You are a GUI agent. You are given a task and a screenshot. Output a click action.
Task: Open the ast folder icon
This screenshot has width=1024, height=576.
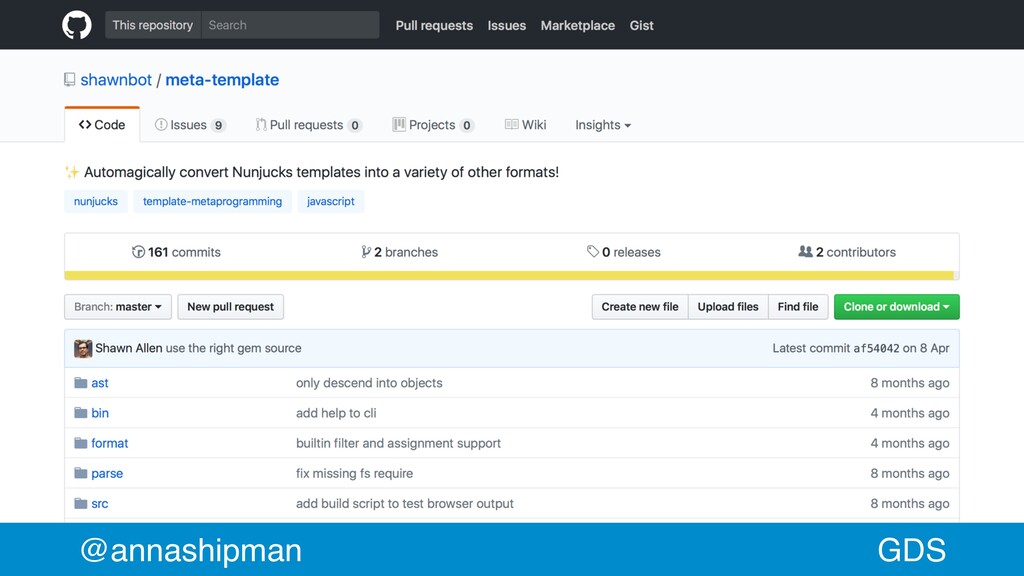pos(80,383)
